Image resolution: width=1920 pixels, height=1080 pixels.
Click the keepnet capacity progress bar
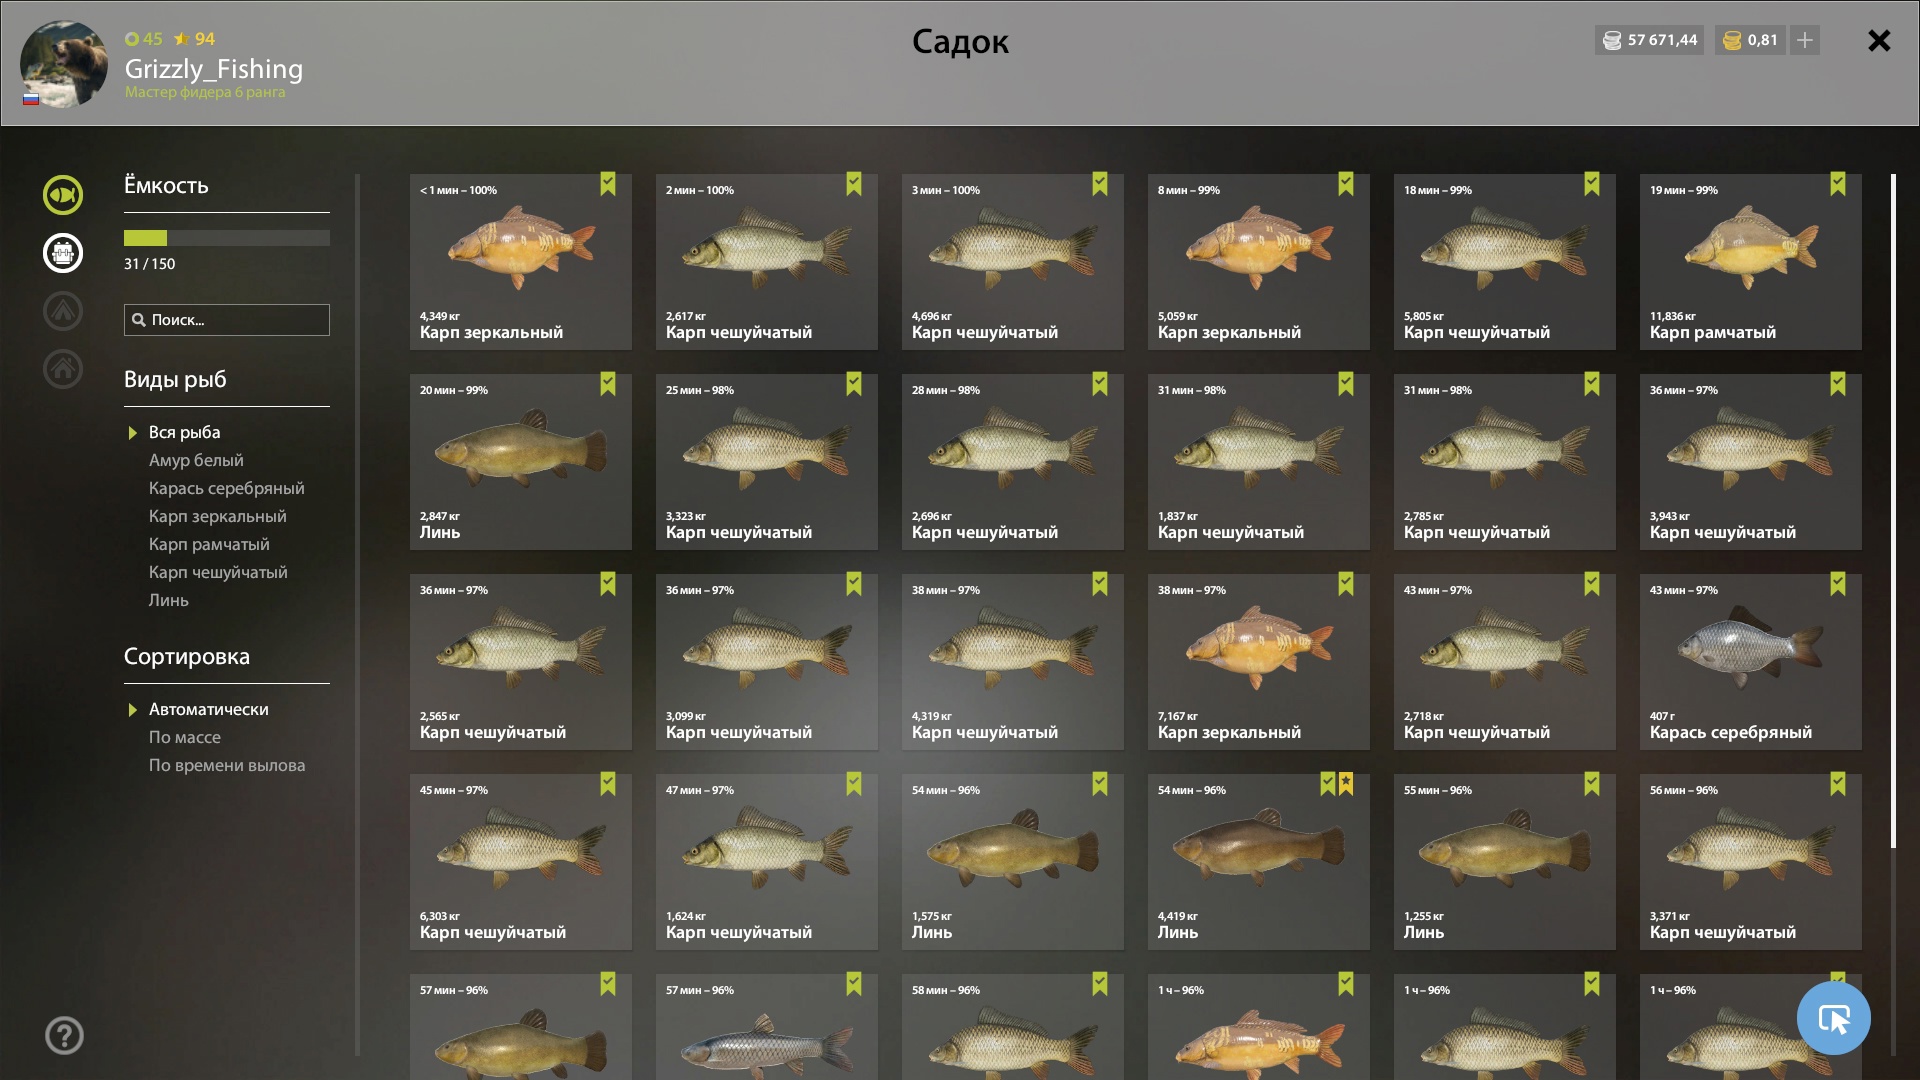tap(227, 238)
